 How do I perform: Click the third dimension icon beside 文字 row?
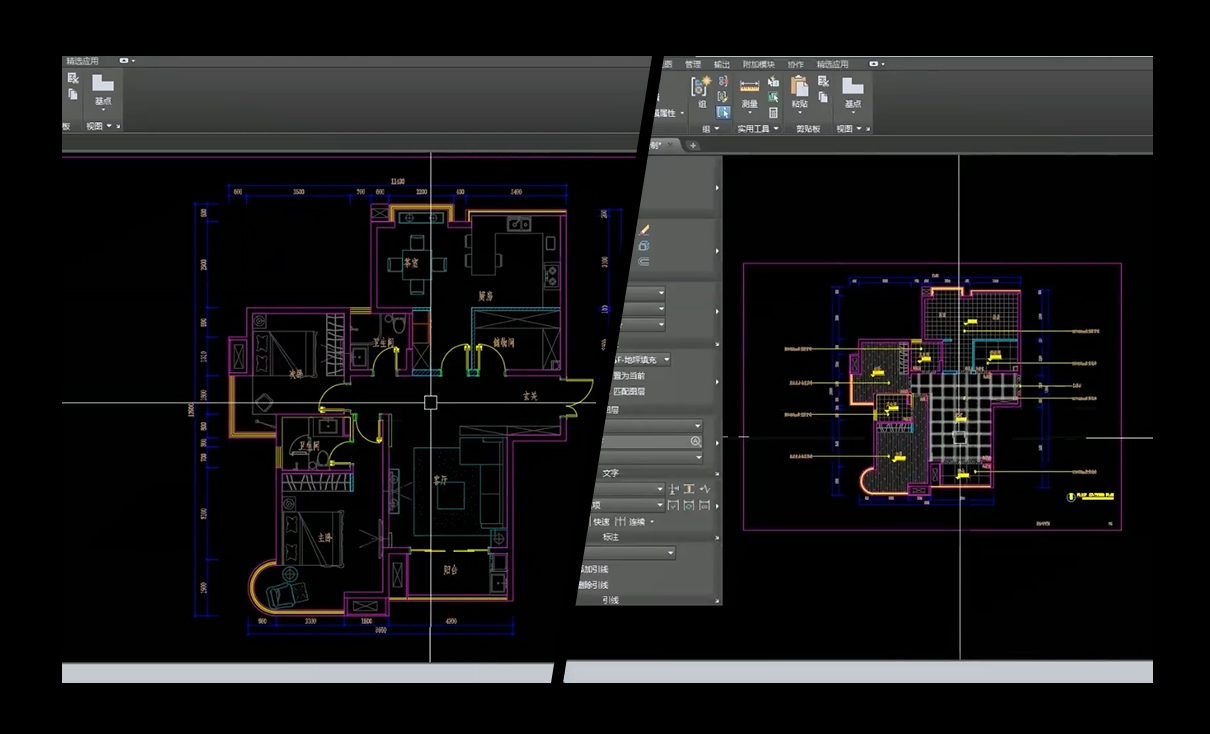pyautogui.click(x=705, y=489)
